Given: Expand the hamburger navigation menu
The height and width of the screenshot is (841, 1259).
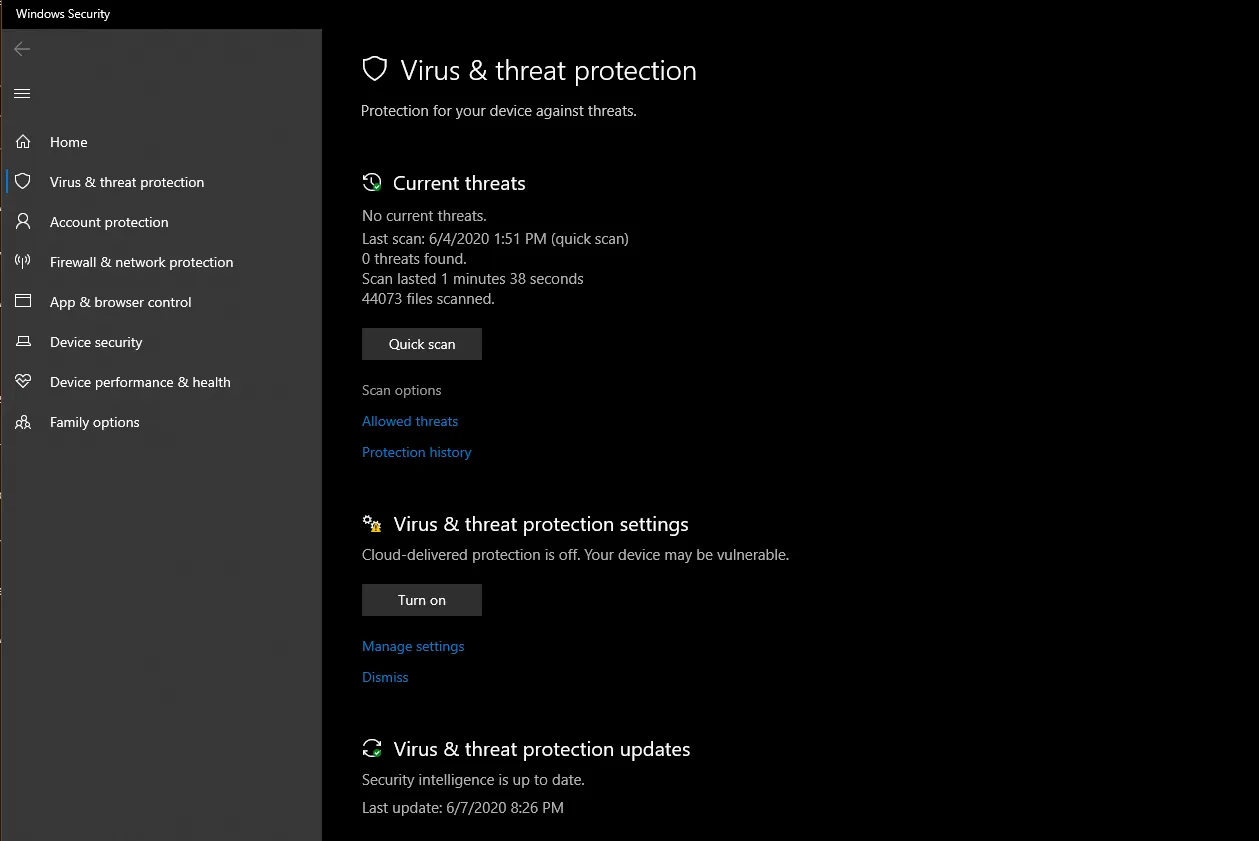Looking at the screenshot, I should 22,94.
